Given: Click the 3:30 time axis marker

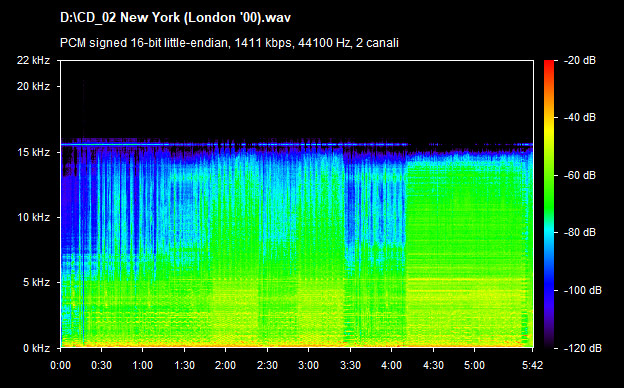Looking at the screenshot, I should tap(350, 365).
